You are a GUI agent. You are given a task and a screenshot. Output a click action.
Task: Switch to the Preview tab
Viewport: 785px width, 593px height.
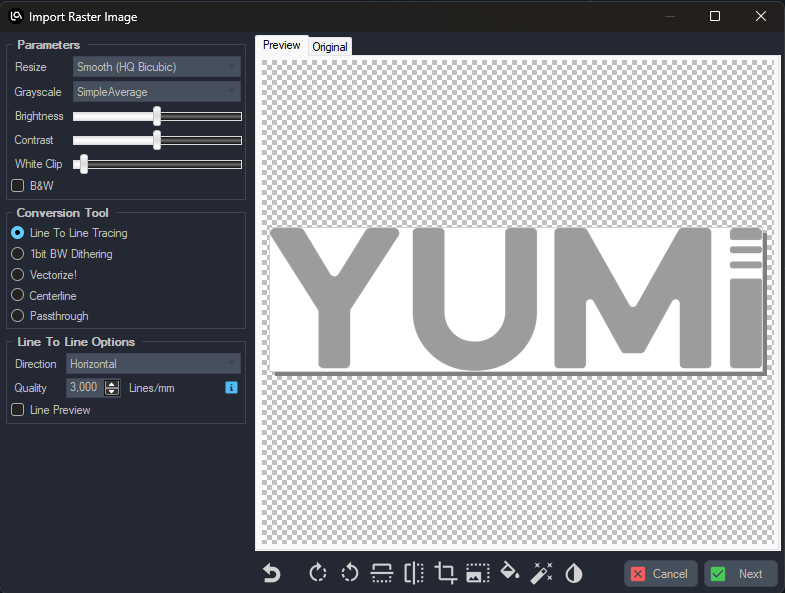pos(281,45)
